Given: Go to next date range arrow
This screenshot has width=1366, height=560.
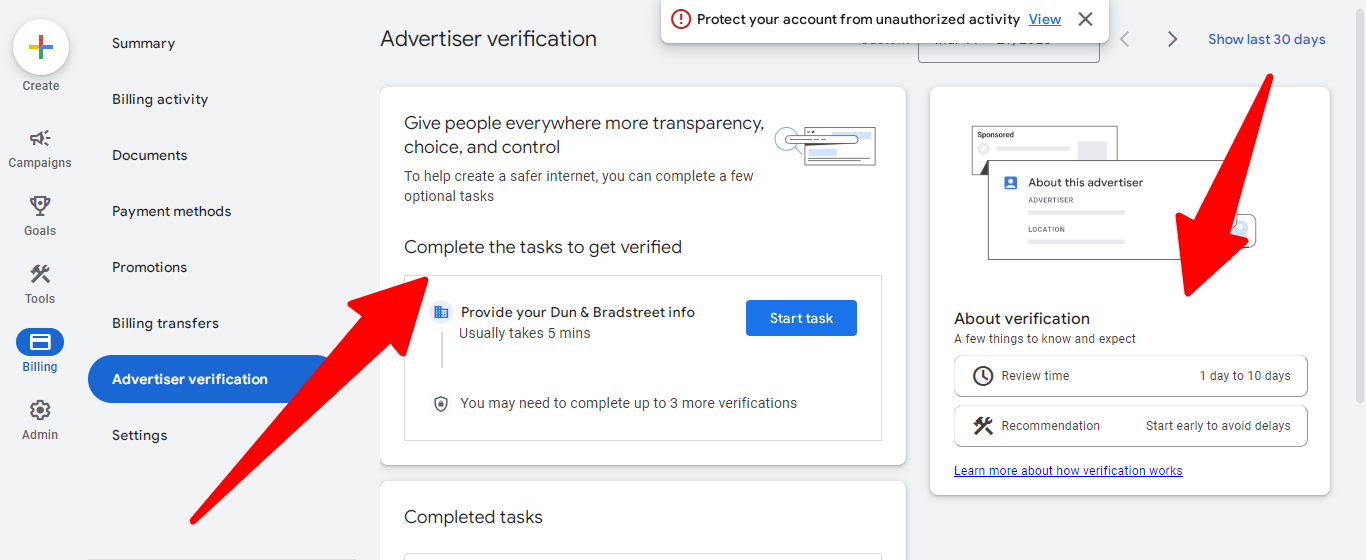Looking at the screenshot, I should pyautogui.click(x=1172, y=40).
